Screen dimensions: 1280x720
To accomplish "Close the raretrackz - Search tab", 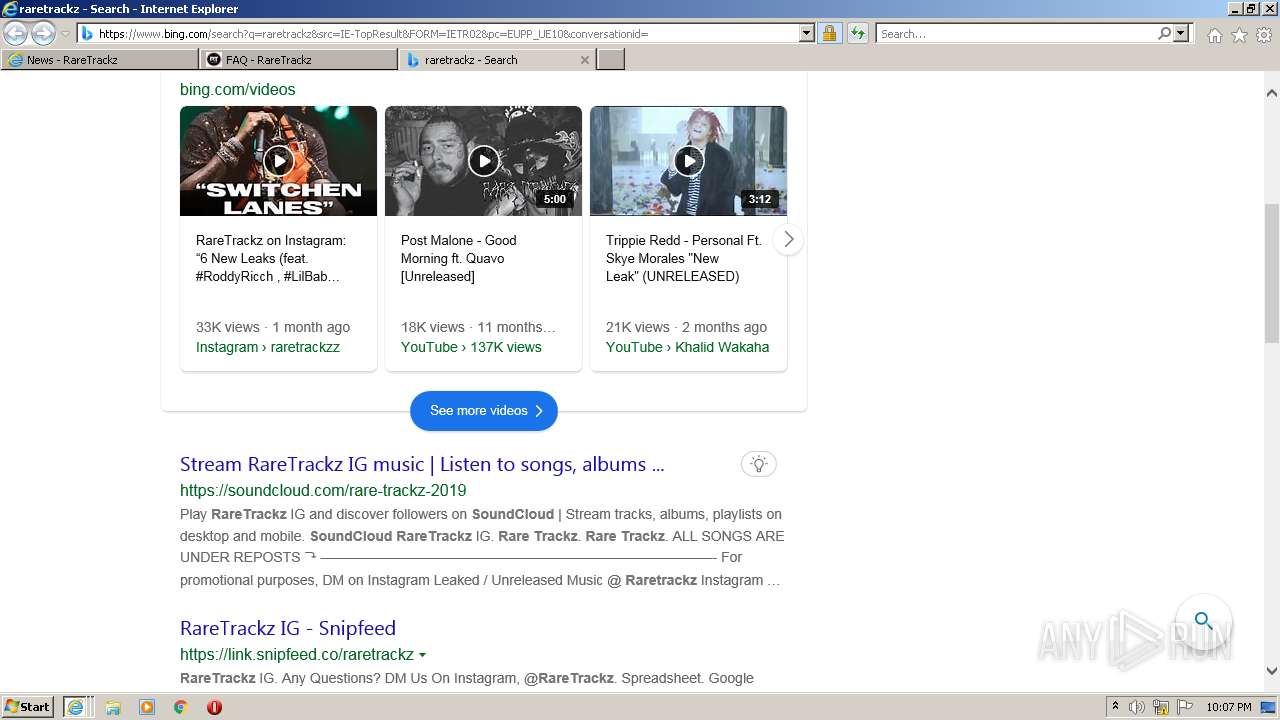I will (585, 60).
